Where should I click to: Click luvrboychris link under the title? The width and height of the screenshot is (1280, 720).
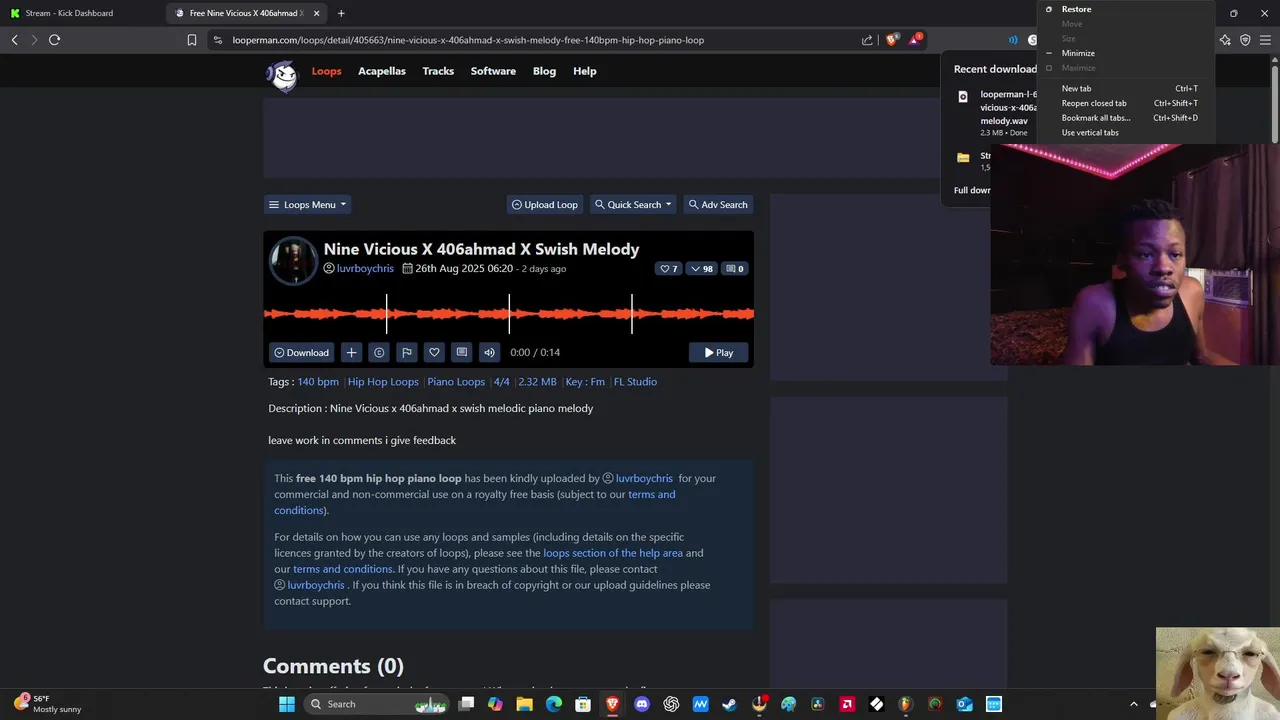[x=365, y=269]
